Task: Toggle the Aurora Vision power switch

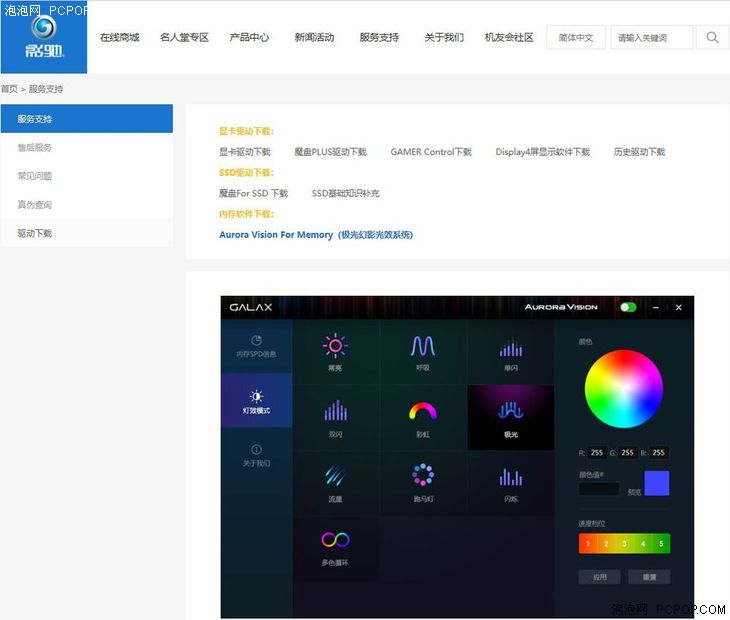Action: pos(628,307)
